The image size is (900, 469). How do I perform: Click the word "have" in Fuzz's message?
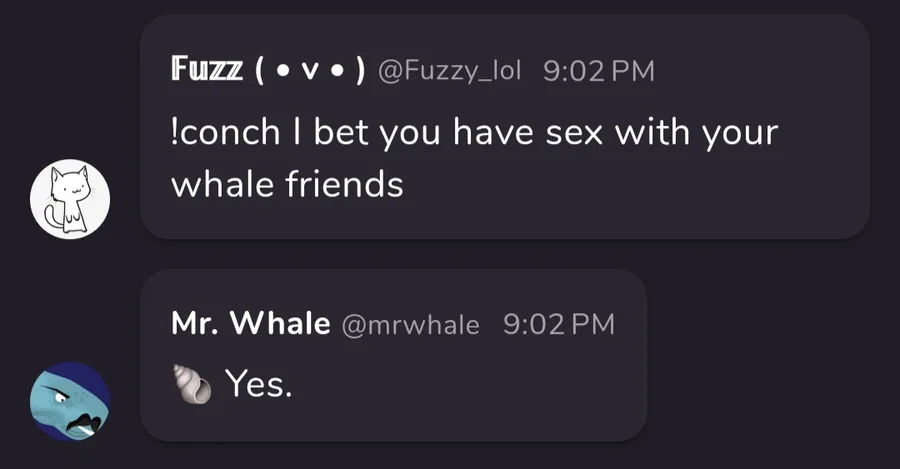pos(494,133)
